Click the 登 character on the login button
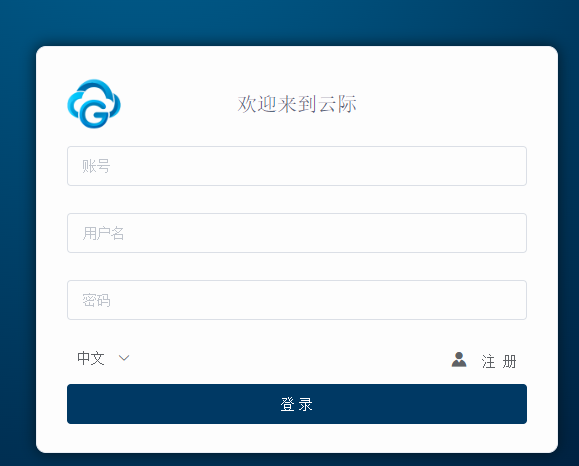Screen dimensions: 579x466 (287, 404)
